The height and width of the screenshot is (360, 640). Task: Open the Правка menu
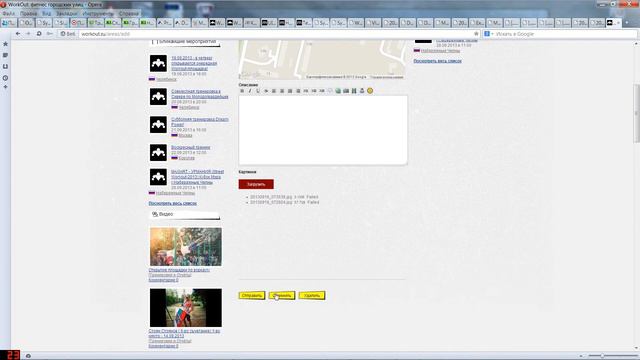point(29,13)
